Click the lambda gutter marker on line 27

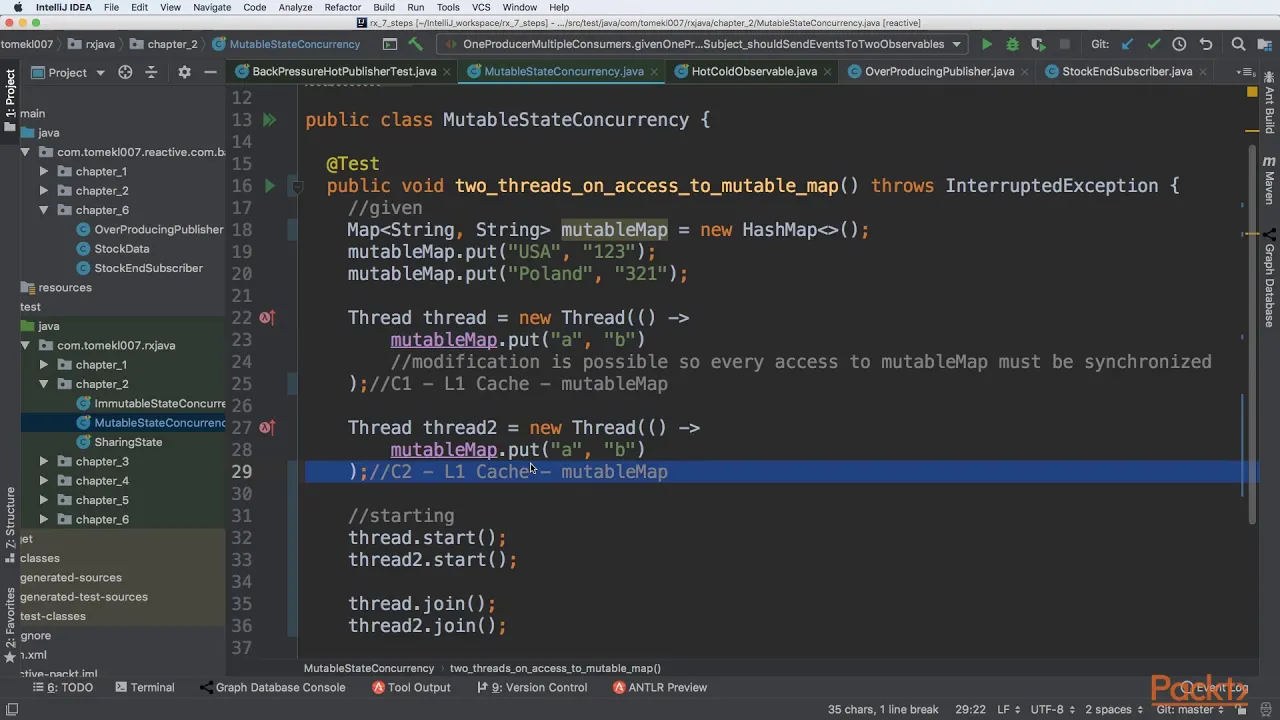pos(267,428)
